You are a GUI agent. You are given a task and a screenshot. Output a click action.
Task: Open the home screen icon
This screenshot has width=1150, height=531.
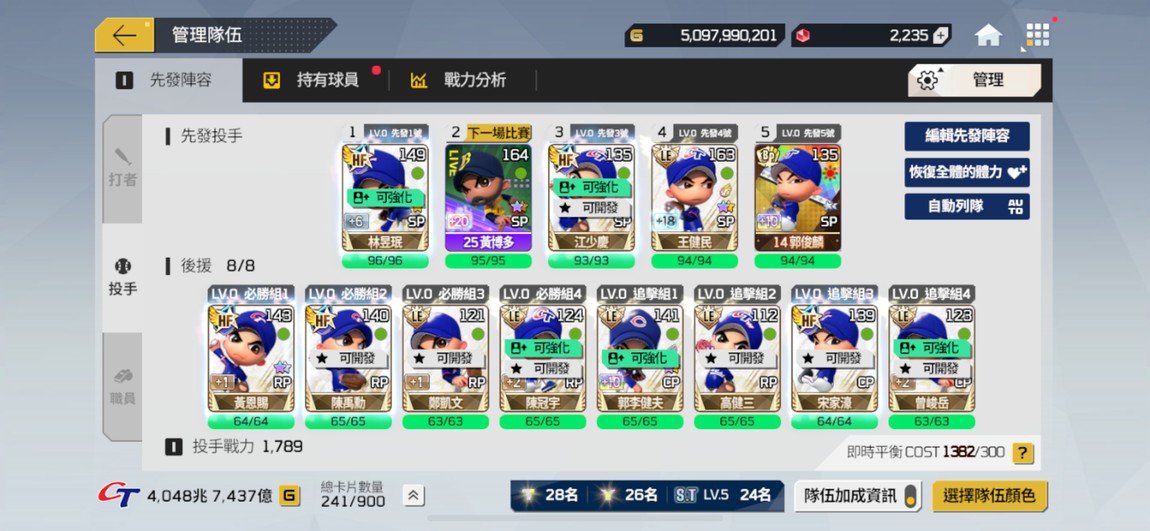[x=988, y=35]
